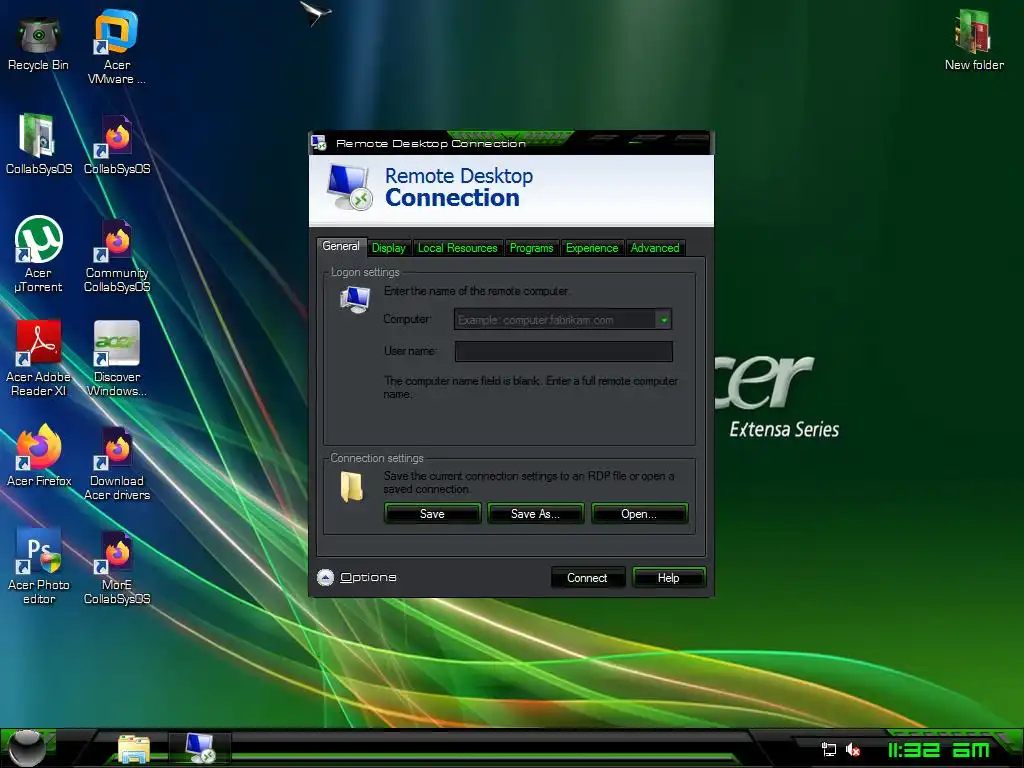Open the Advanced tab
The height and width of the screenshot is (768, 1024).
click(655, 248)
